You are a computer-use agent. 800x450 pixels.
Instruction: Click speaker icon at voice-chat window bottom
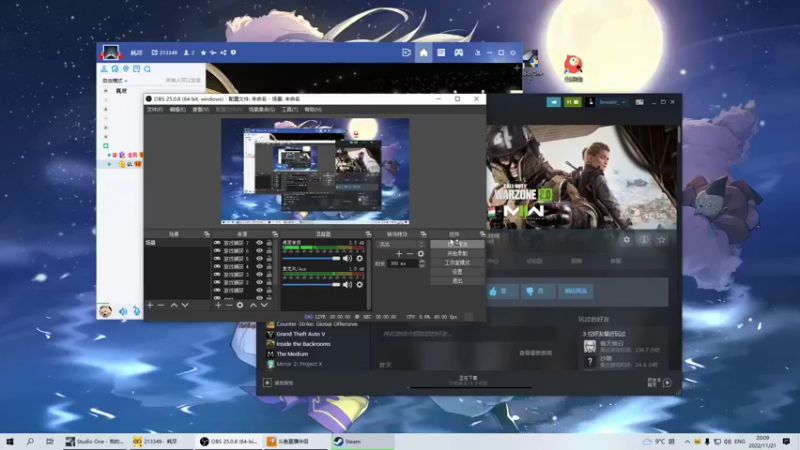(x=123, y=311)
